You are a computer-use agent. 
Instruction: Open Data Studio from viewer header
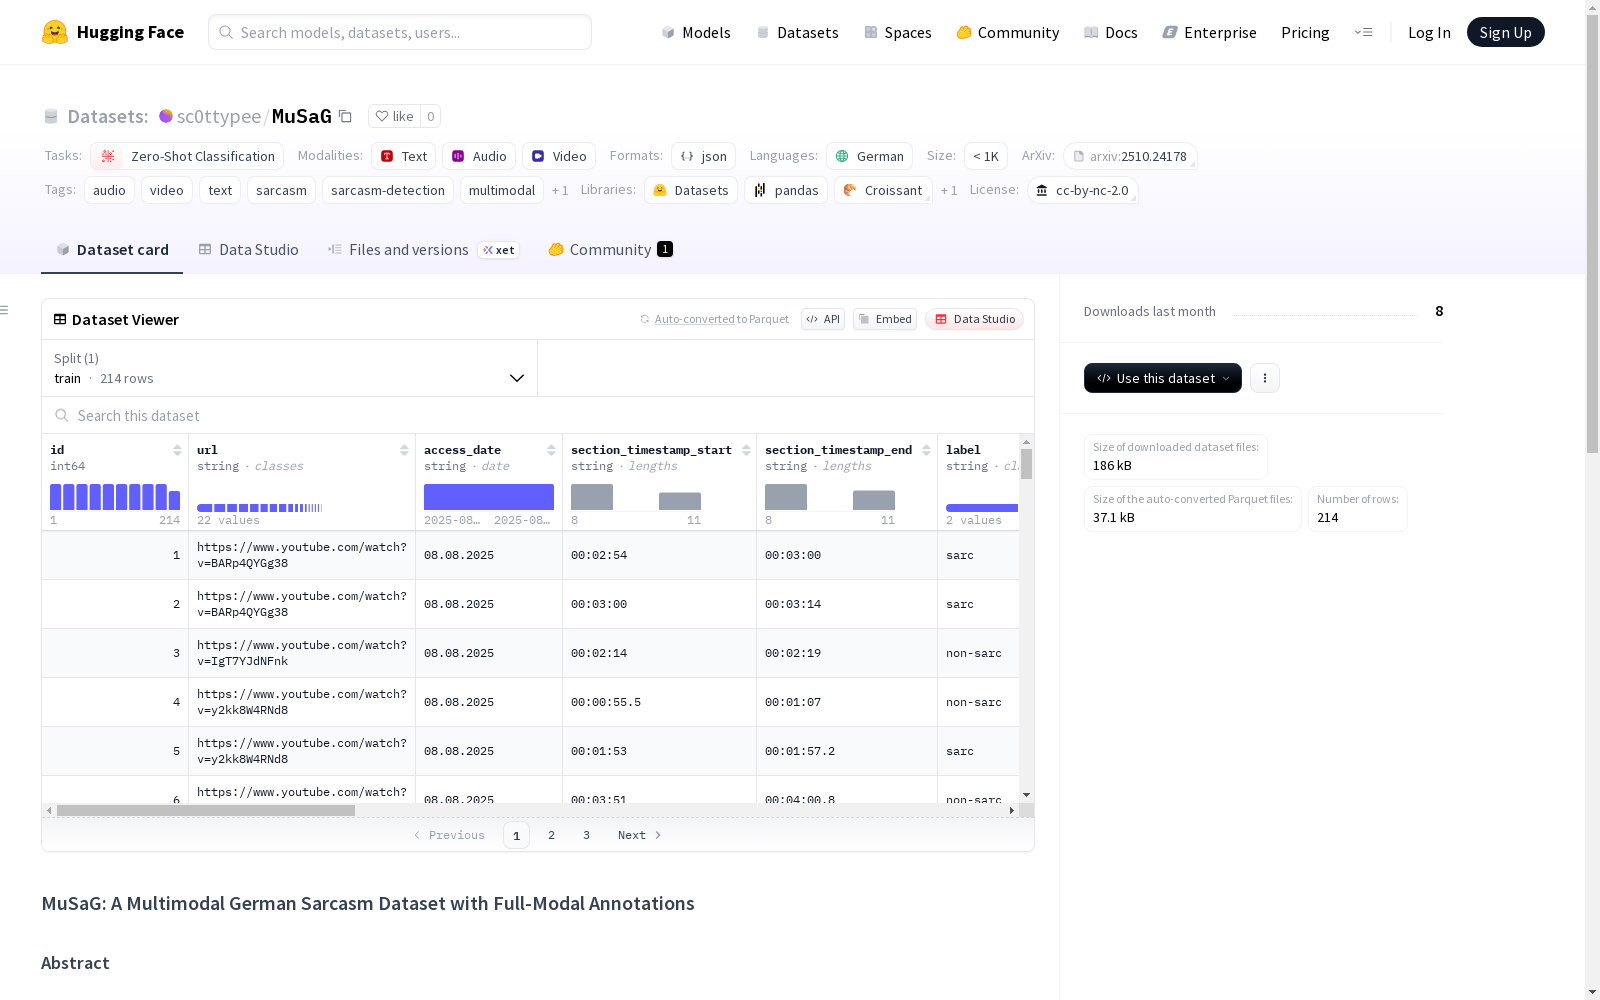coord(974,319)
